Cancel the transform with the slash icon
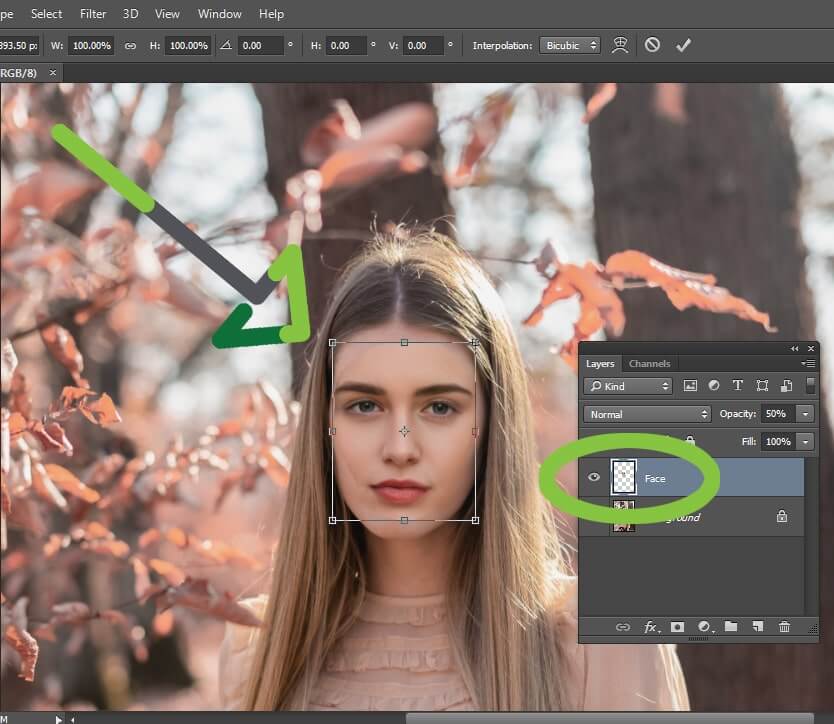 tap(651, 44)
